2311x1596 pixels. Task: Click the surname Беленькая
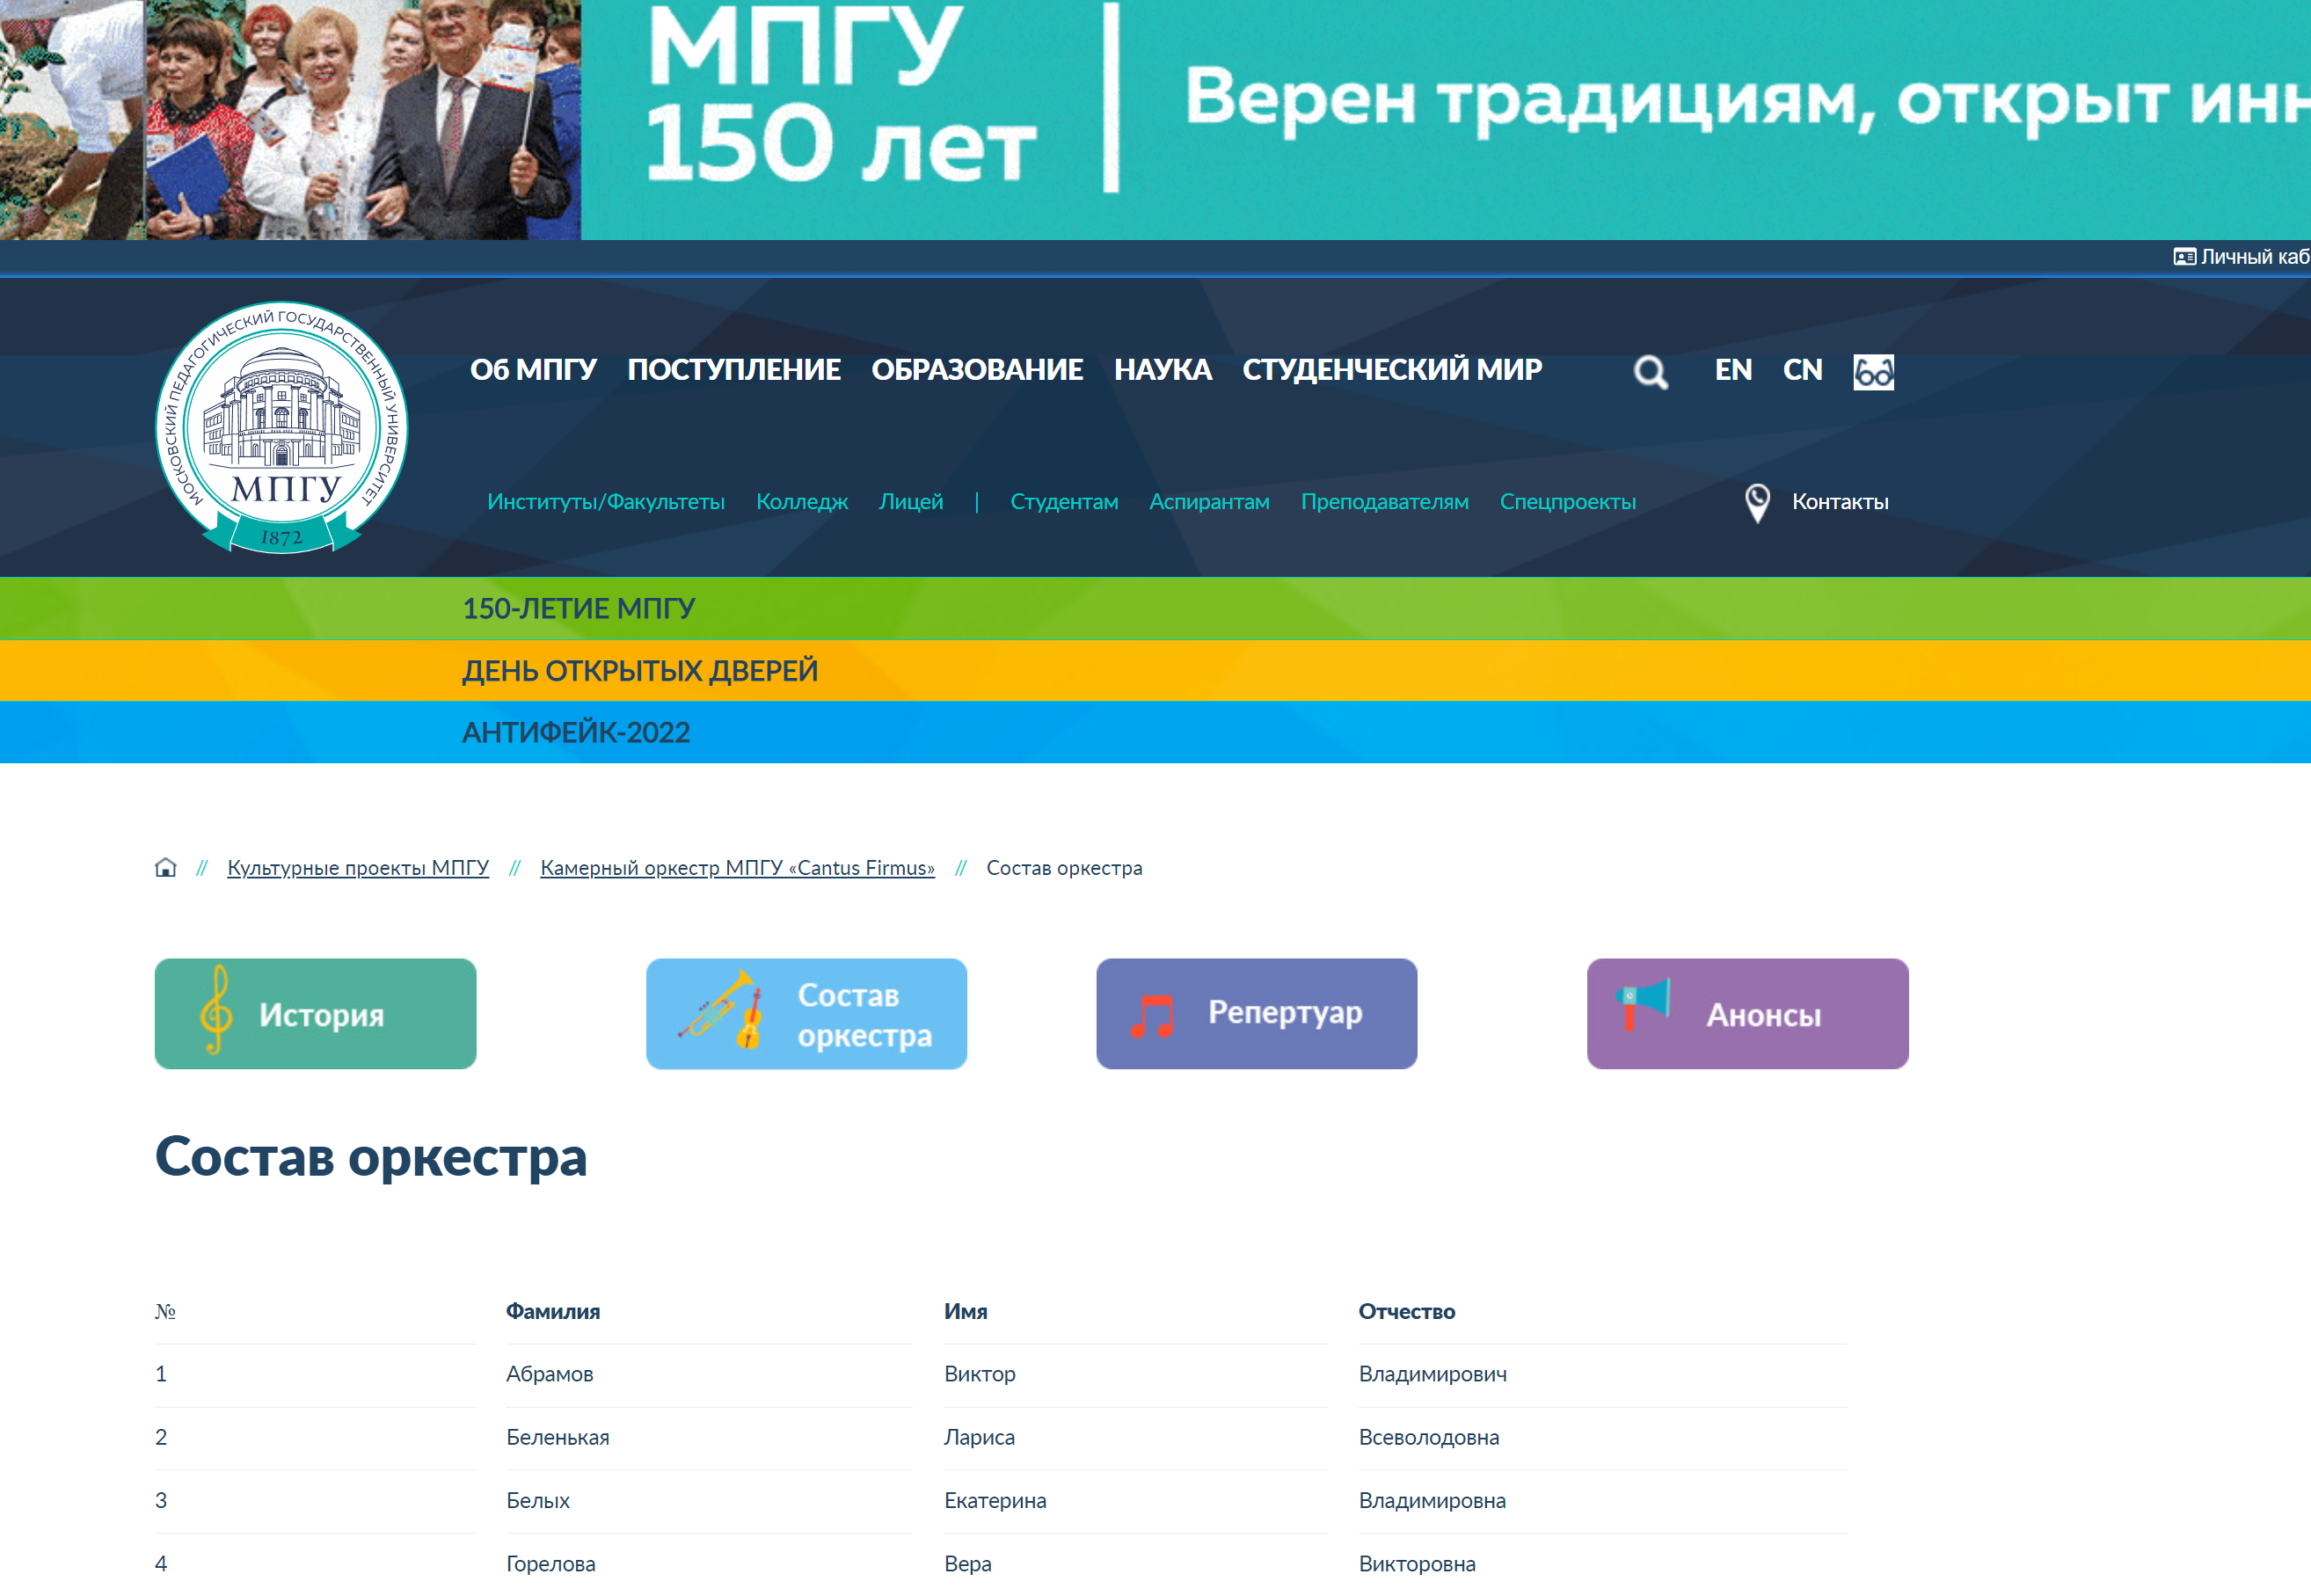coord(557,1438)
